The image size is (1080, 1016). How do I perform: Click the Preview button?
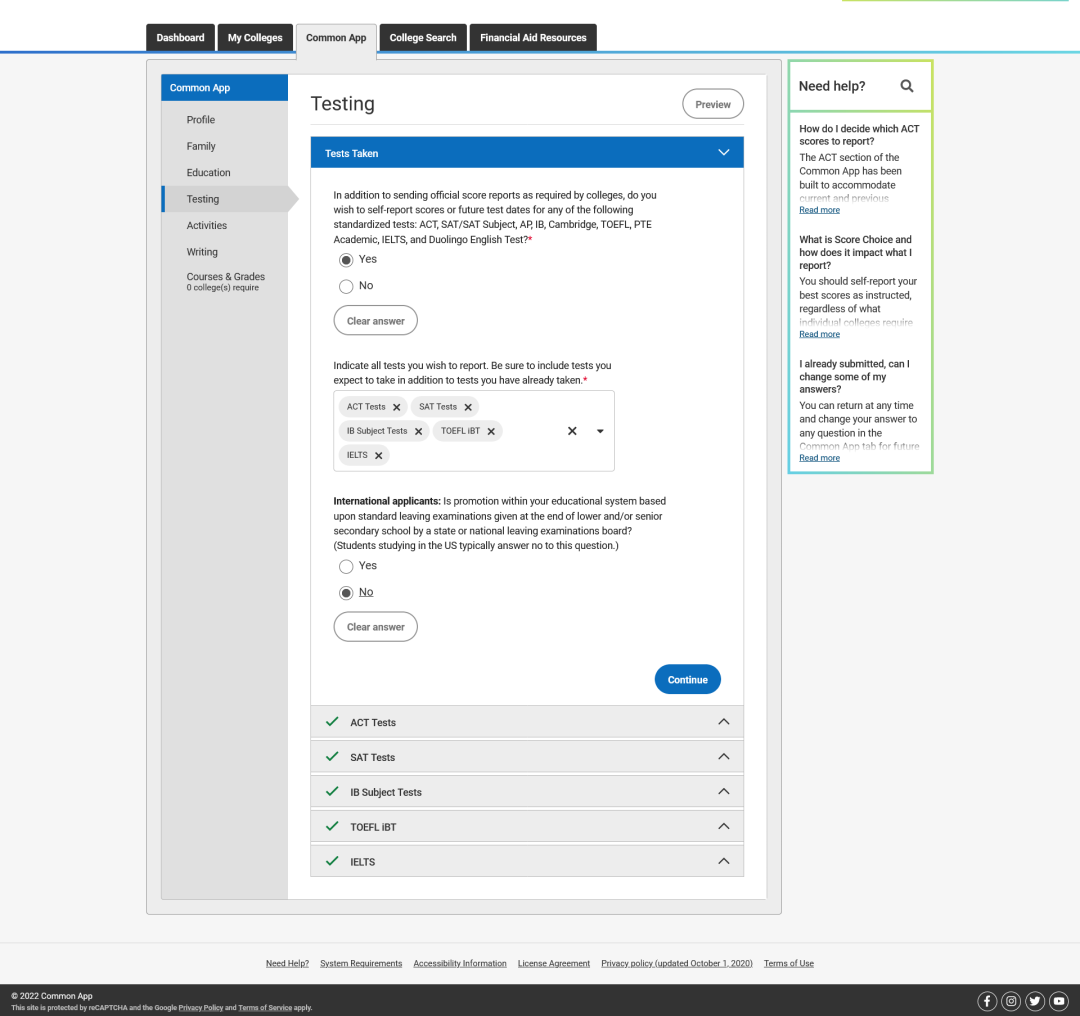click(713, 104)
